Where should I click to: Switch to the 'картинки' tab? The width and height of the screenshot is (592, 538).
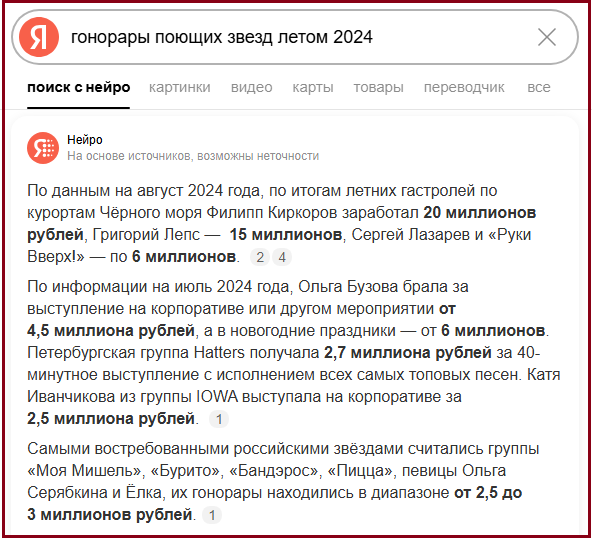click(180, 87)
